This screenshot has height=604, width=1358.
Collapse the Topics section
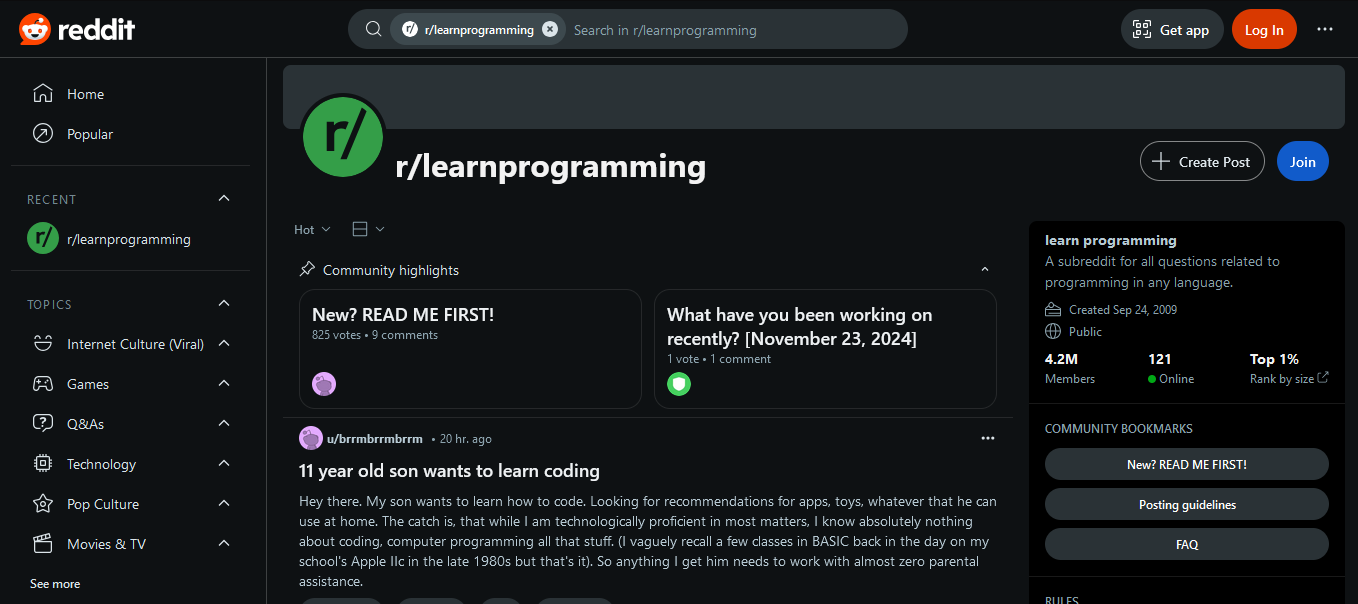click(224, 303)
